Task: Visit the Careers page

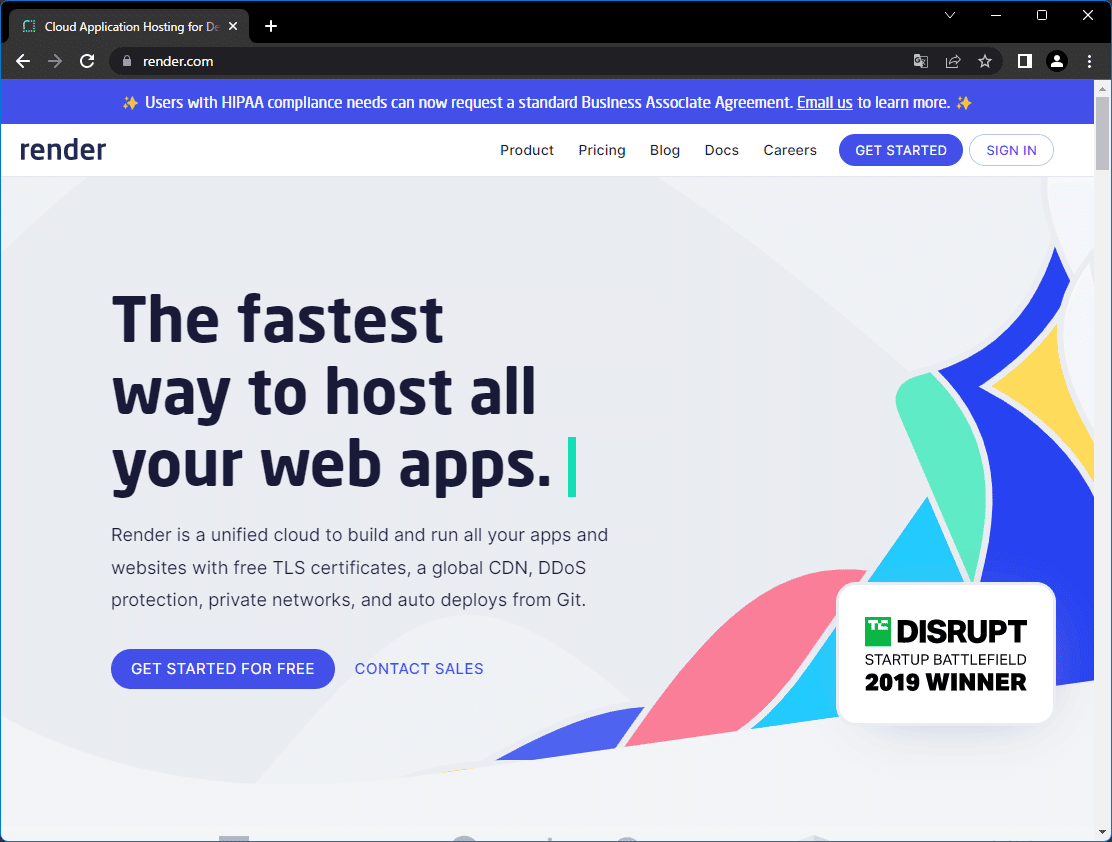Action: (789, 150)
